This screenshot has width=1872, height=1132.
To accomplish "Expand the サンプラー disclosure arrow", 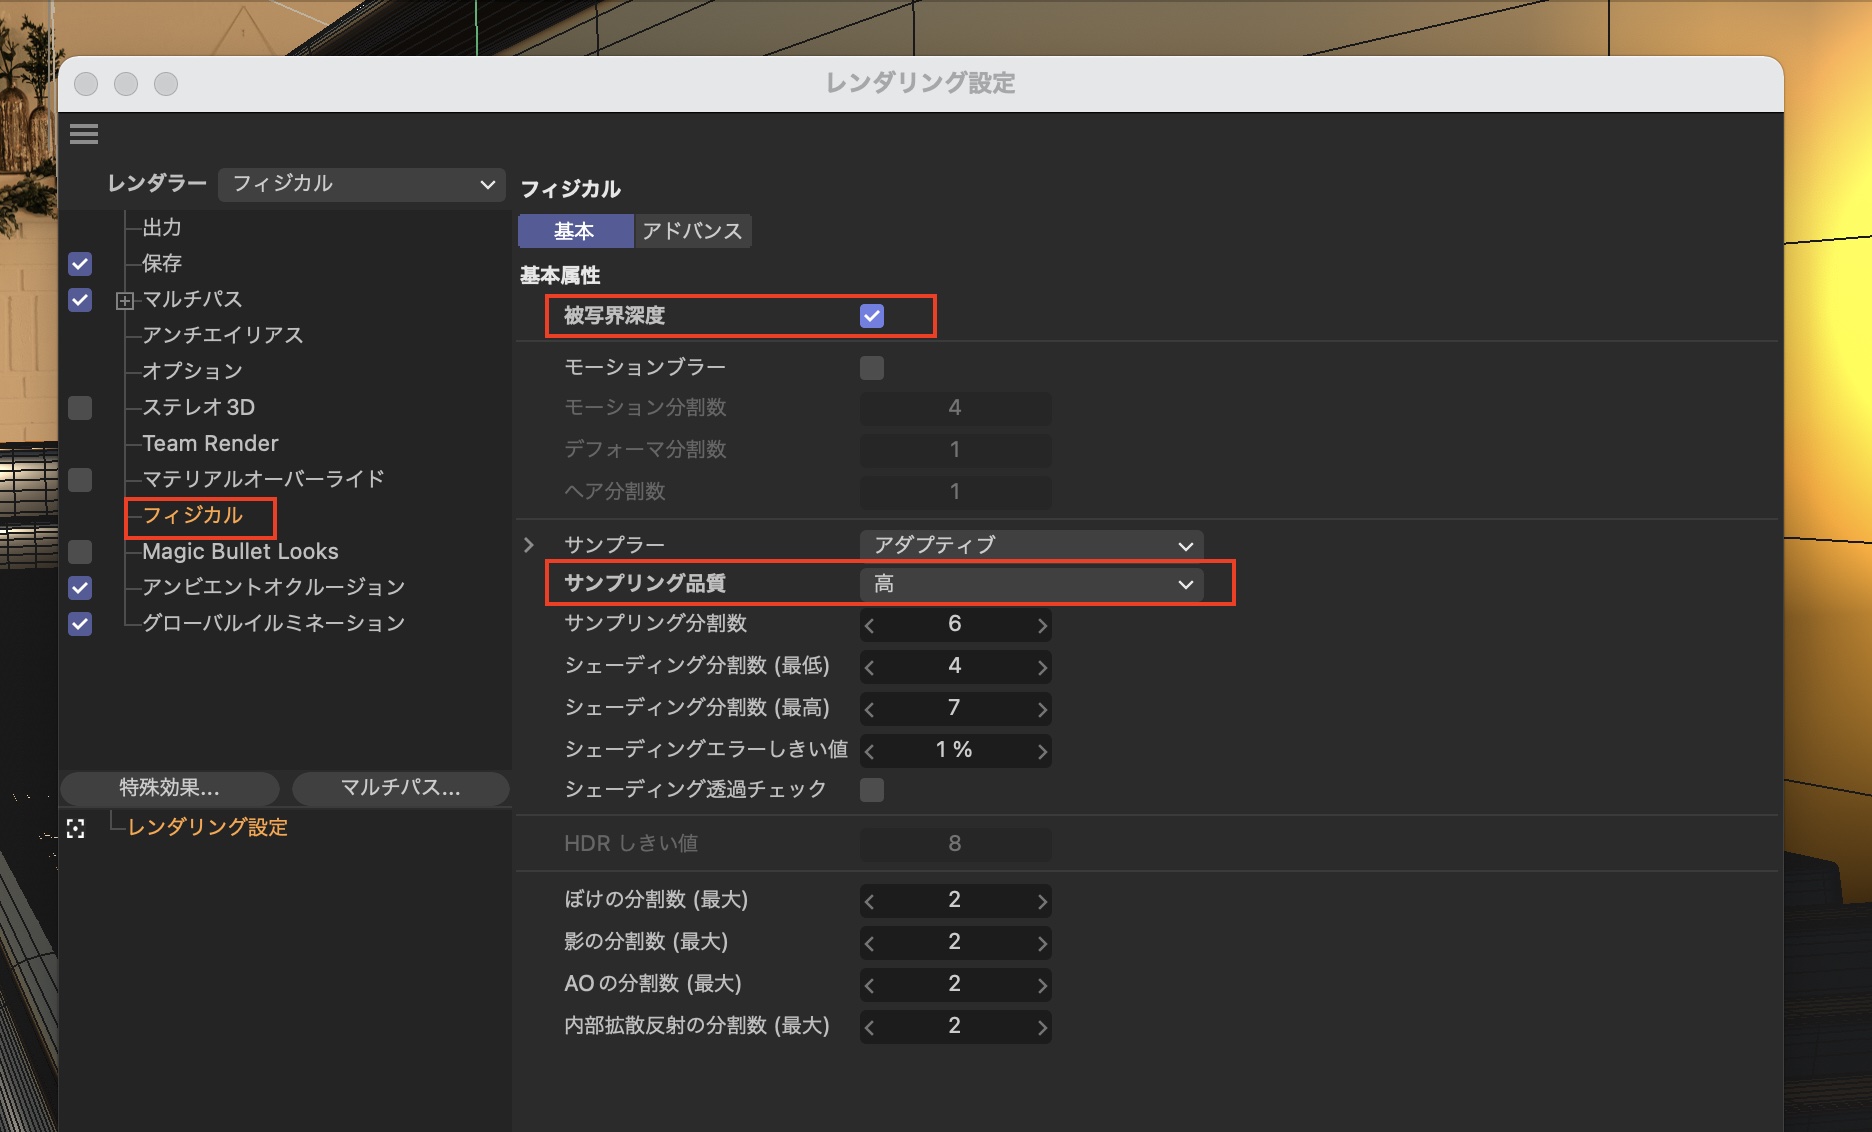I will tap(529, 545).
